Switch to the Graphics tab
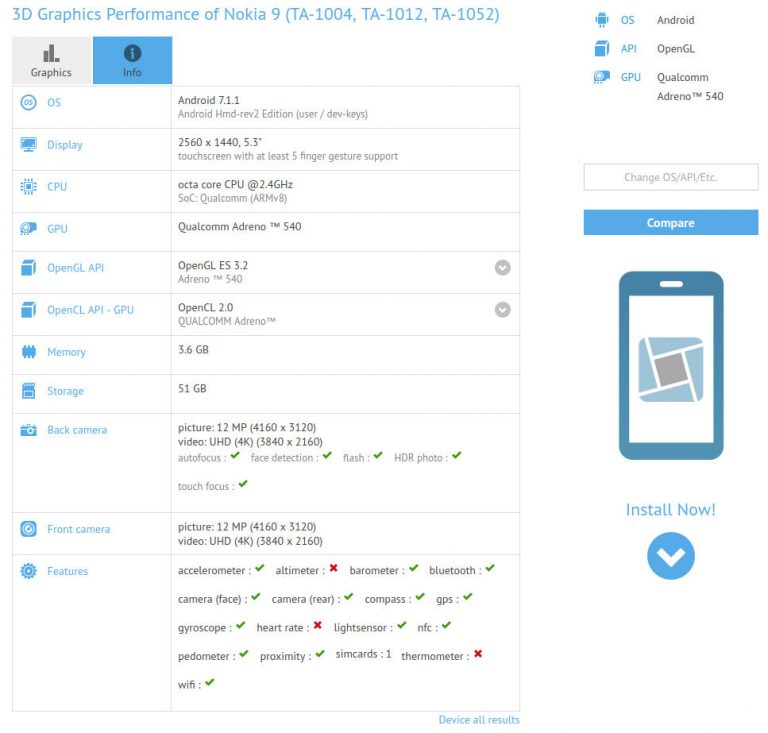This screenshot has height=733, width=768. [x=52, y=60]
